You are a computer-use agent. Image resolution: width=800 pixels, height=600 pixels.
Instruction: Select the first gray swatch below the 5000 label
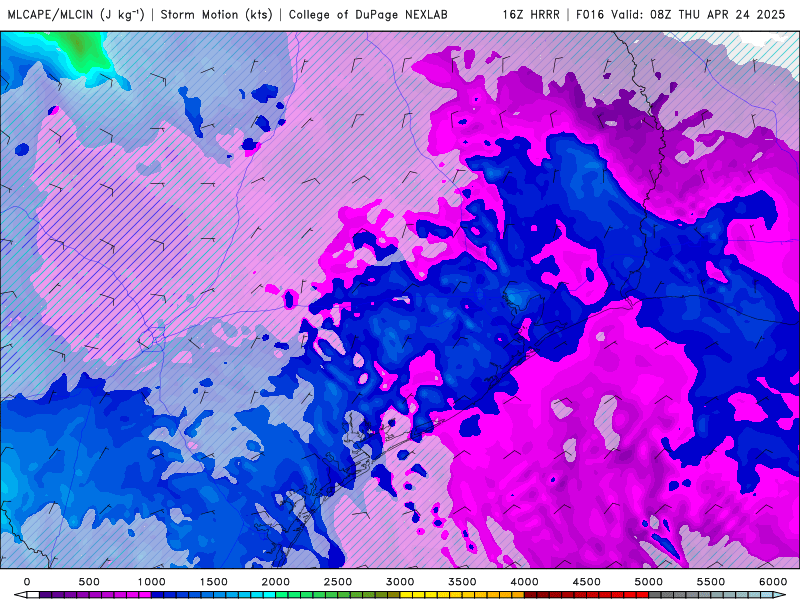click(655, 595)
